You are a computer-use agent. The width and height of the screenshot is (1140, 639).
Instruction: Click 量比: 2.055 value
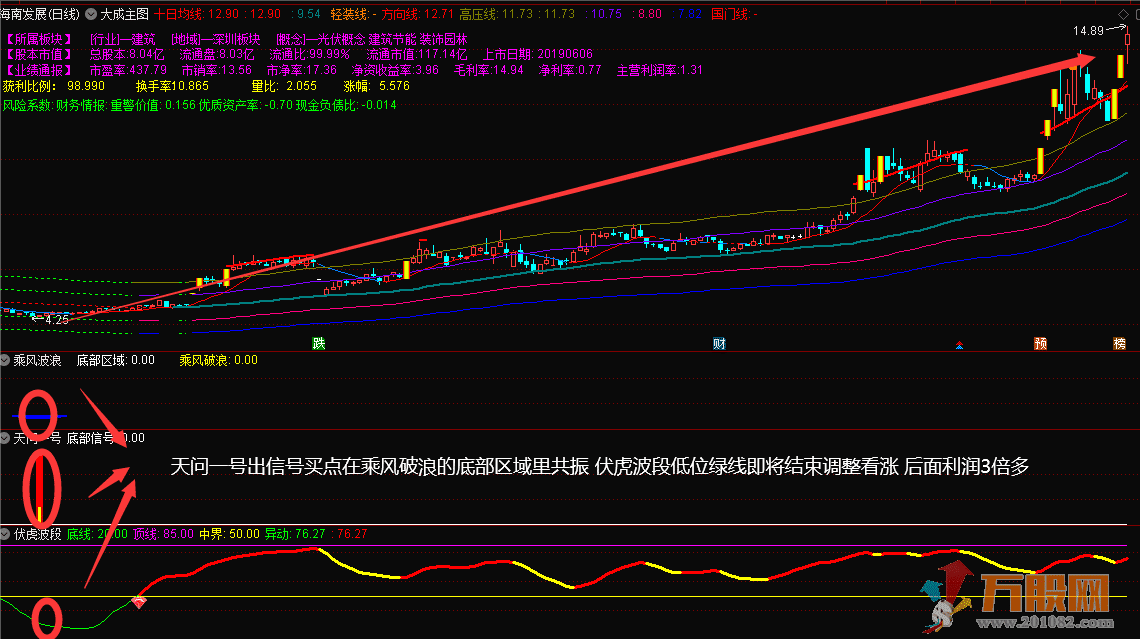(284, 87)
